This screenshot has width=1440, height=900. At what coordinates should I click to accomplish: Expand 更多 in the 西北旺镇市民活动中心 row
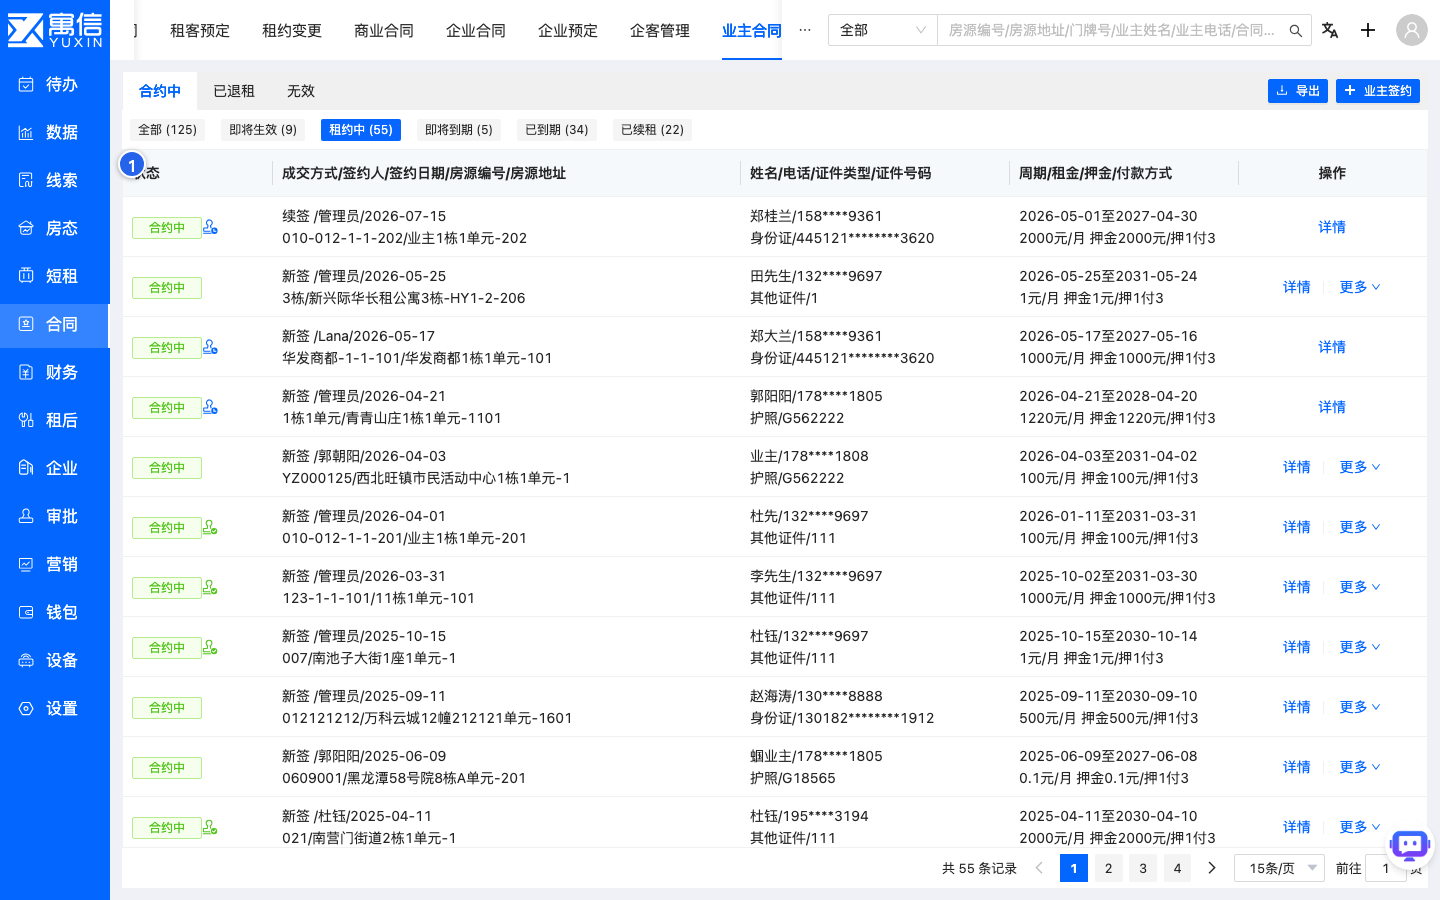[1360, 467]
